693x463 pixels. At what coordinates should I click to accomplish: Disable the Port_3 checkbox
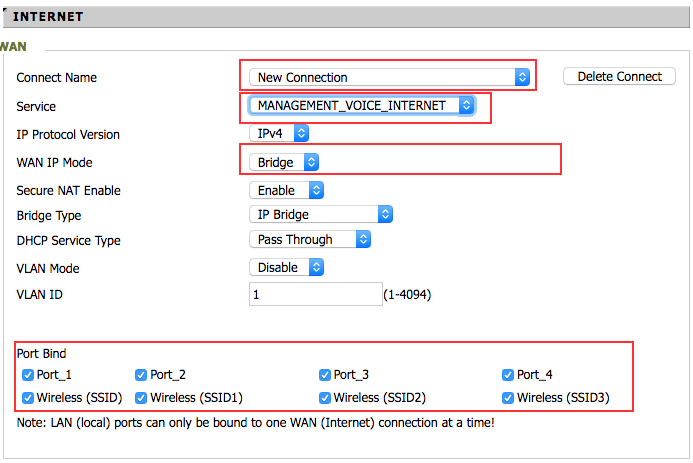pyautogui.click(x=325, y=375)
